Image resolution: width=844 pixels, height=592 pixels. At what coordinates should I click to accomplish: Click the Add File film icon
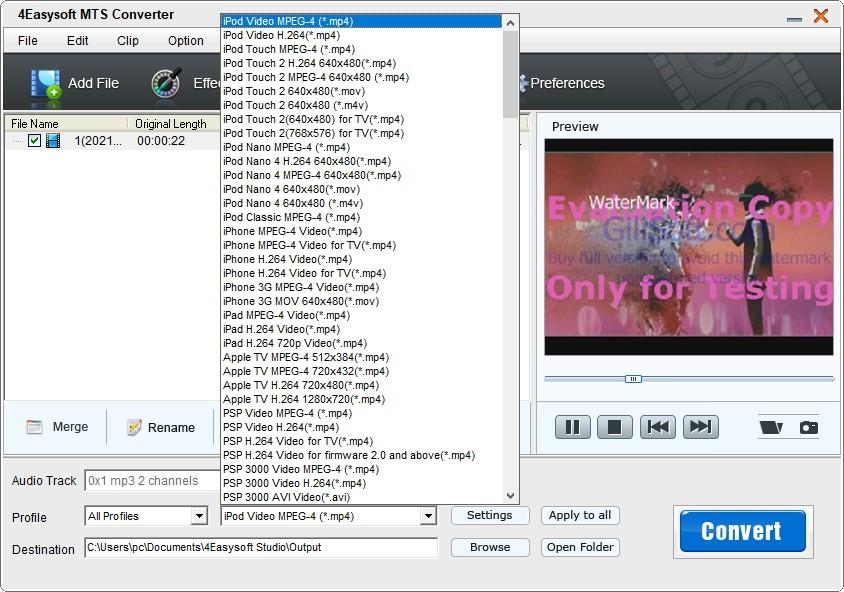point(45,83)
